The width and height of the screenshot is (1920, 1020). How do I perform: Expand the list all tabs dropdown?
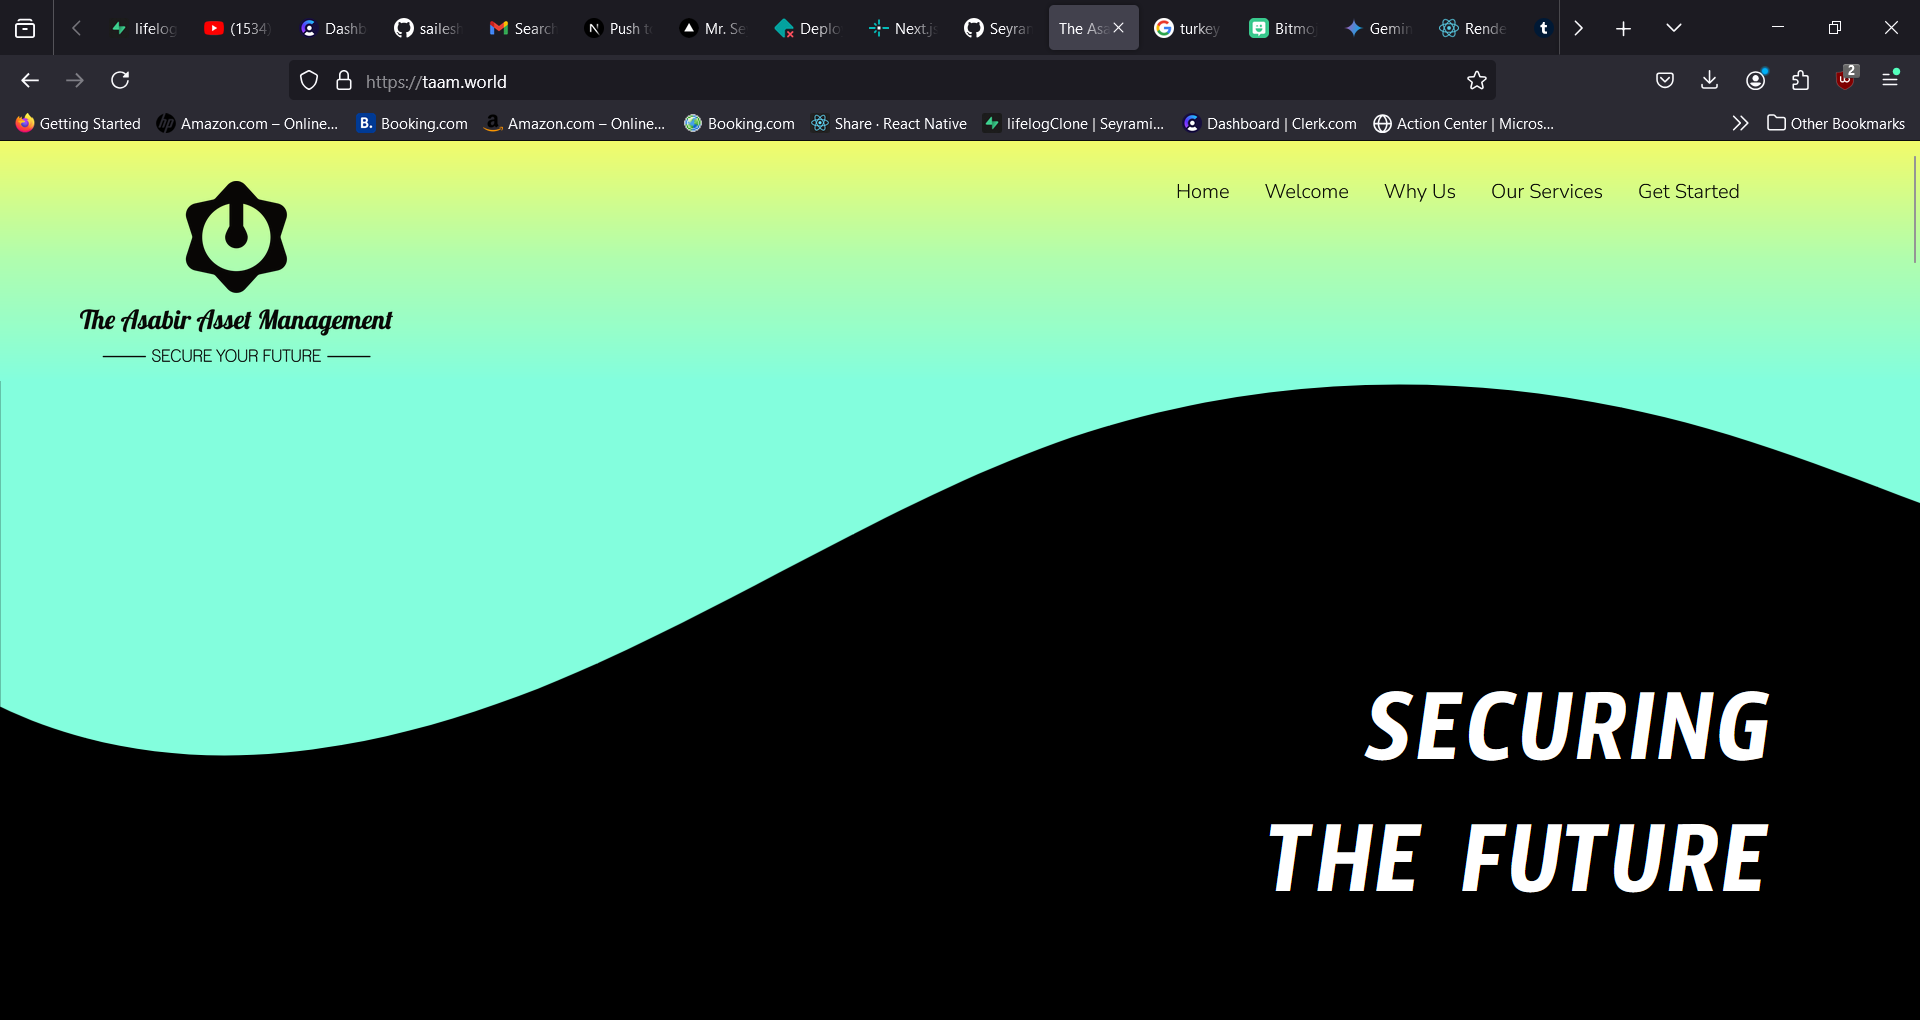(1673, 28)
